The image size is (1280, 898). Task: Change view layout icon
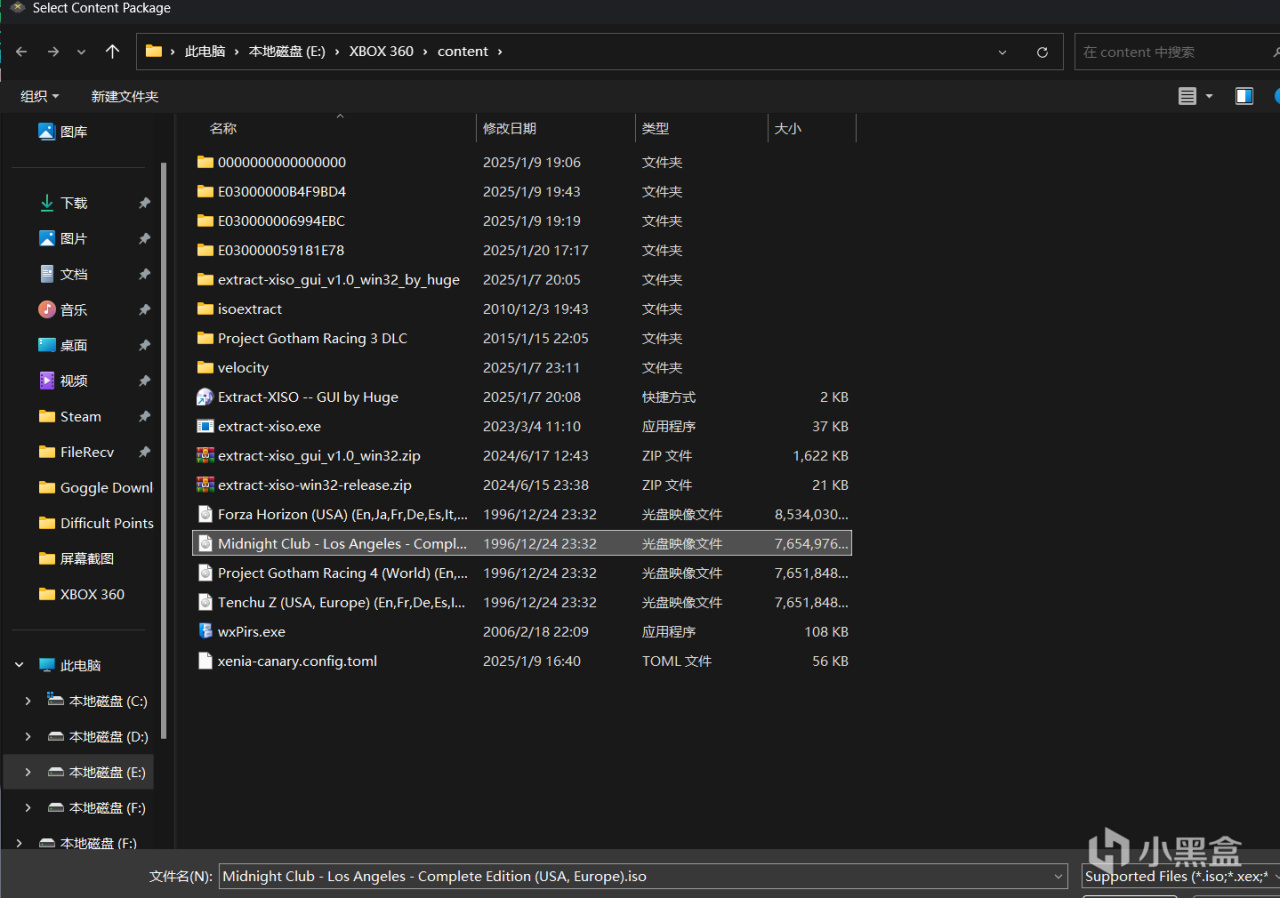point(1187,96)
